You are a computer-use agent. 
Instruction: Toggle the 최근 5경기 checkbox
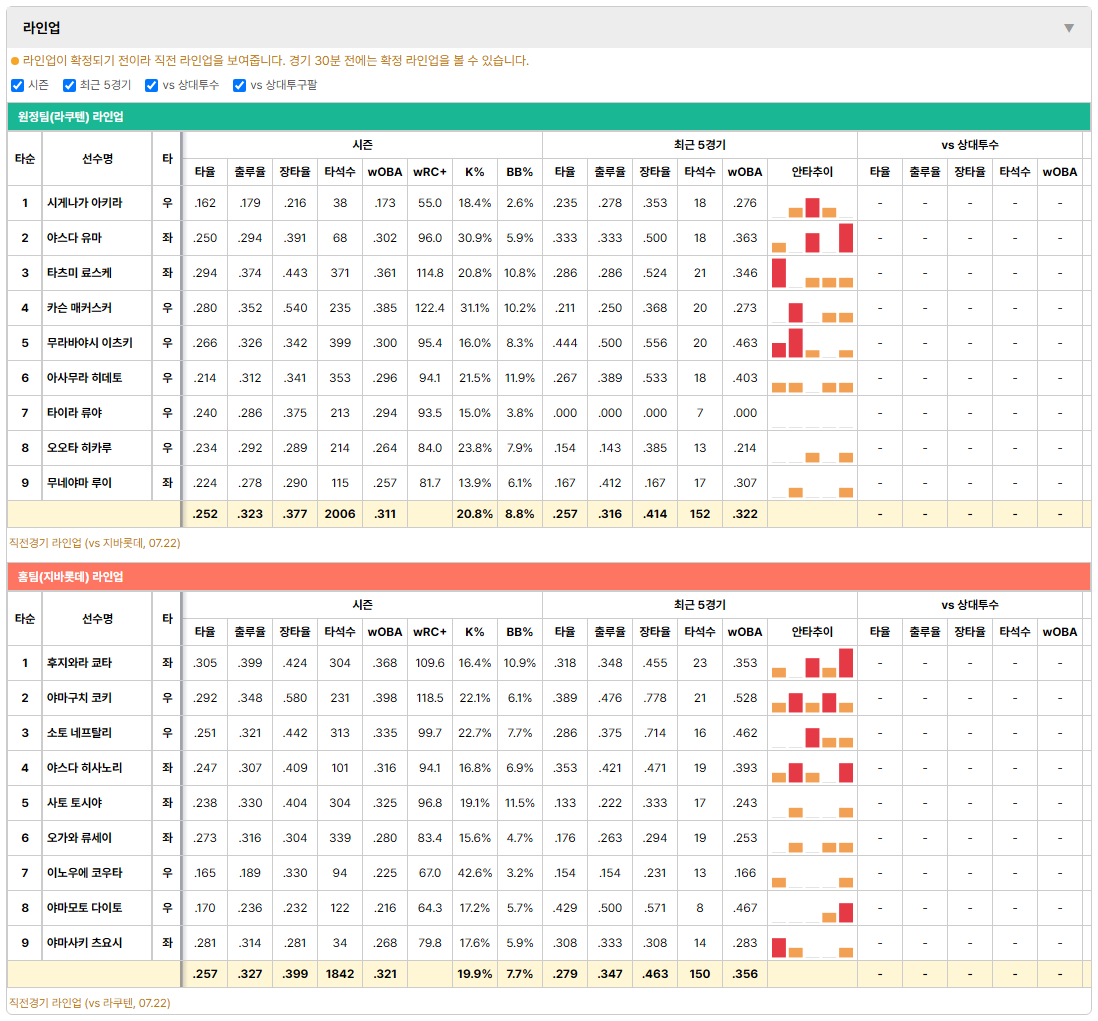click(x=69, y=85)
